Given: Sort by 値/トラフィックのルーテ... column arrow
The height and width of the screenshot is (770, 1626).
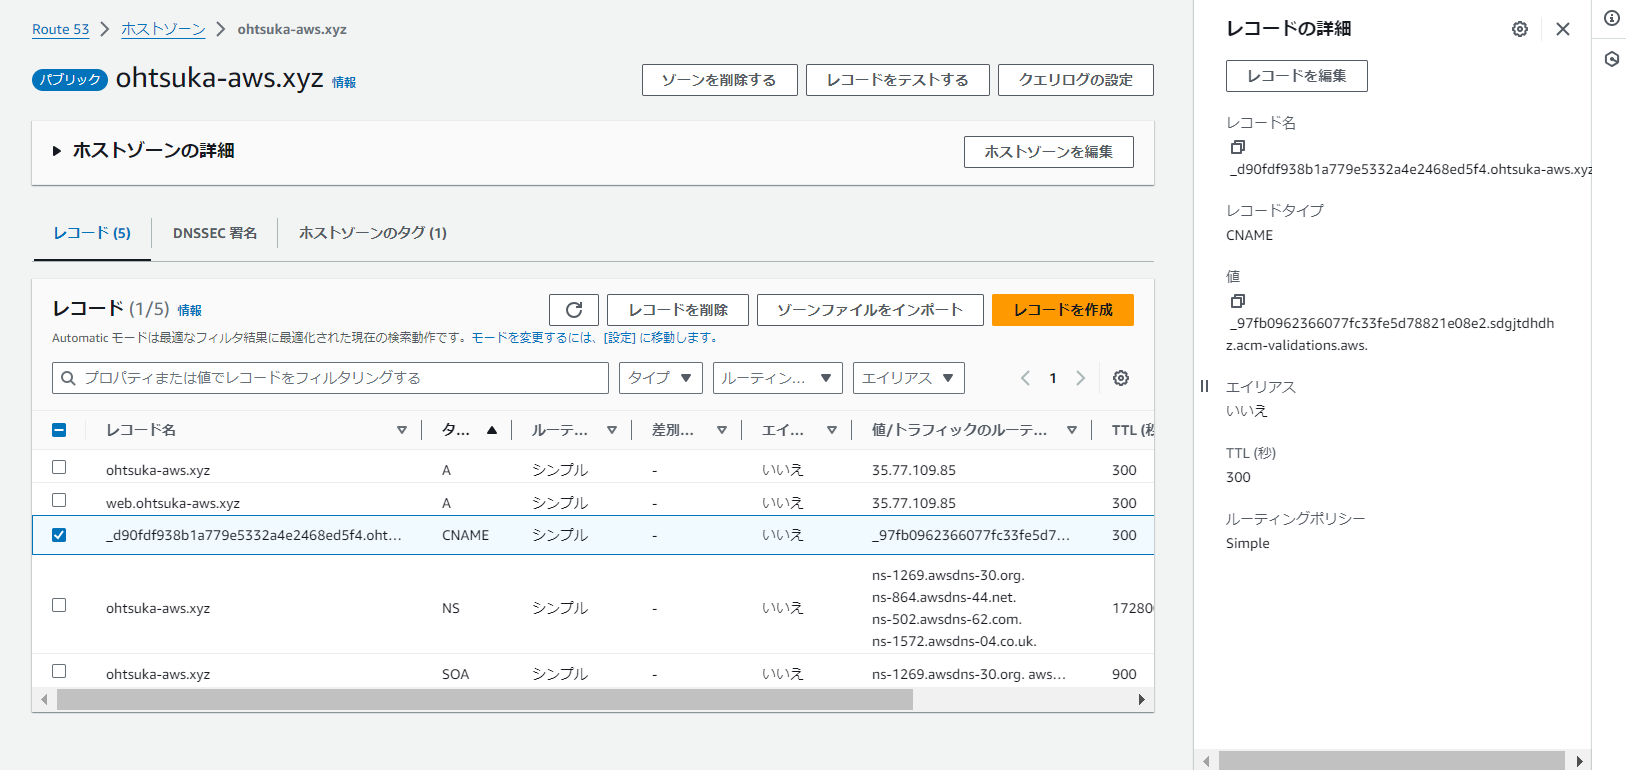Looking at the screenshot, I should click(x=1072, y=430).
